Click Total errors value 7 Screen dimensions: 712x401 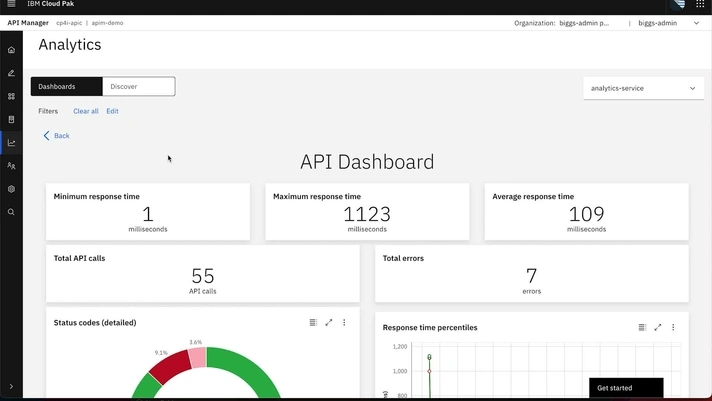coord(531,276)
